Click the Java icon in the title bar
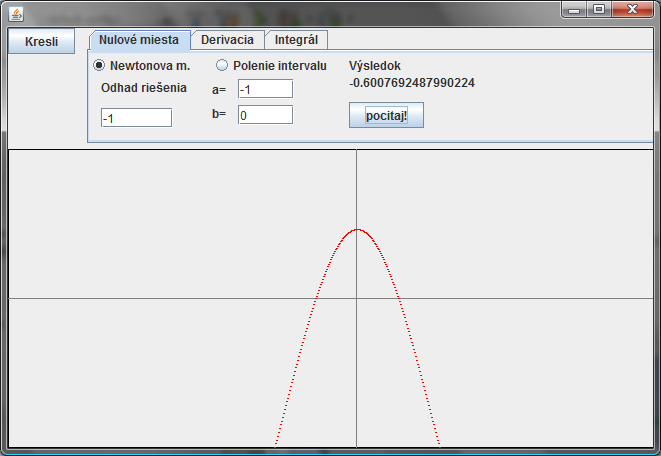This screenshot has height=456, width=661. coord(15,12)
